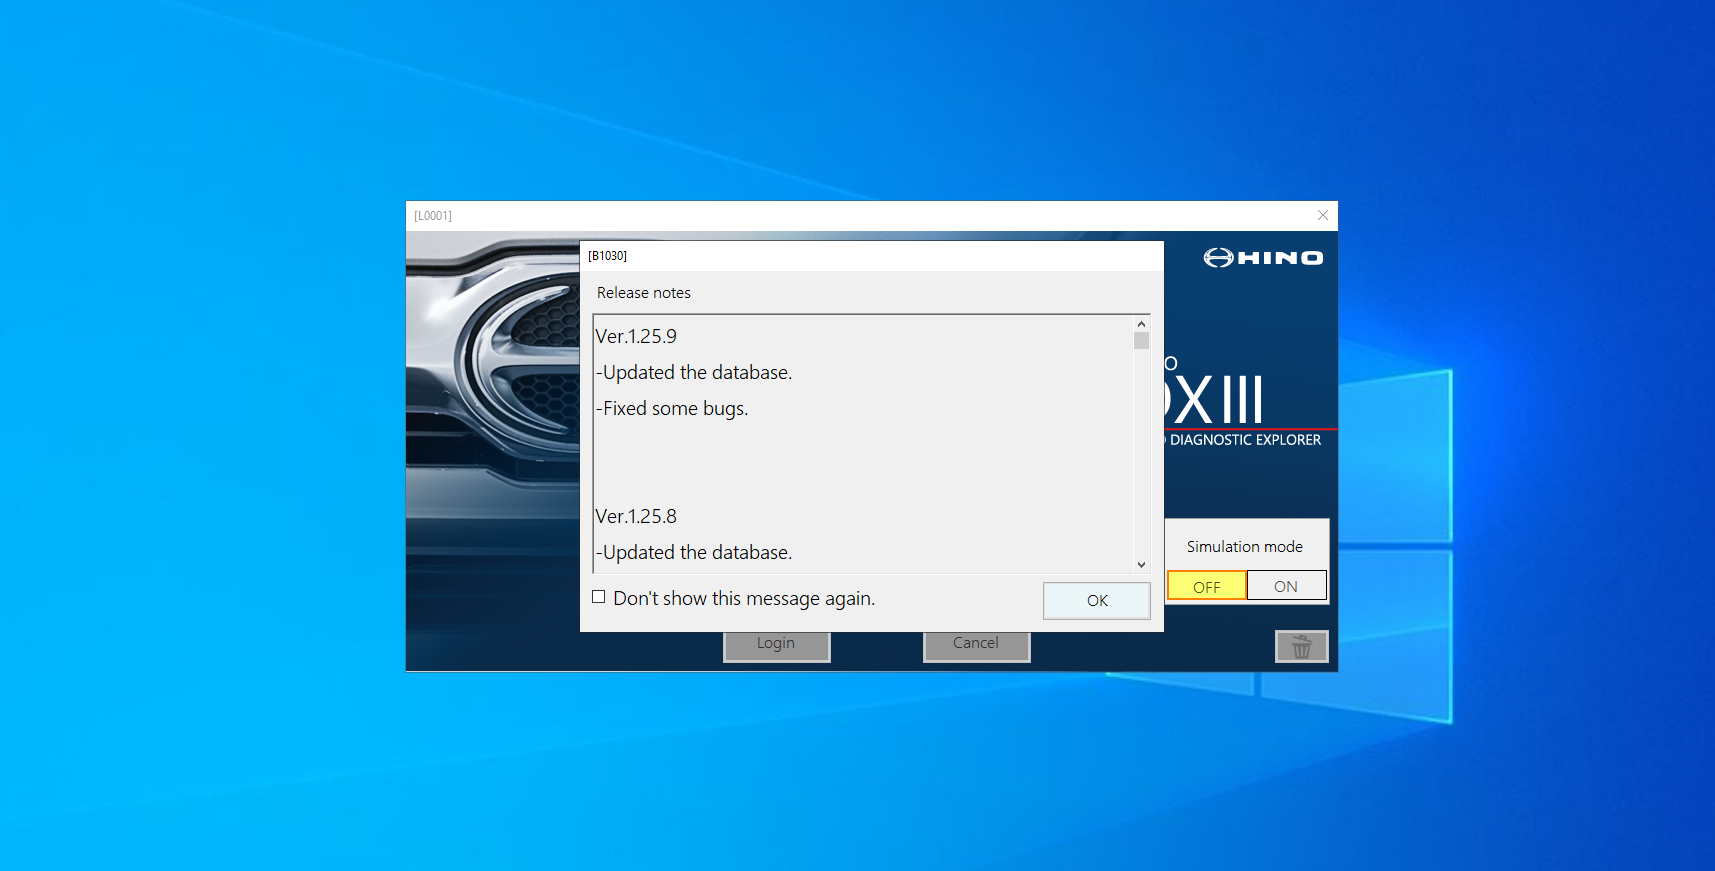The height and width of the screenshot is (871, 1715).
Task: Click the release notes scrollbar thumb
Action: (1141, 341)
